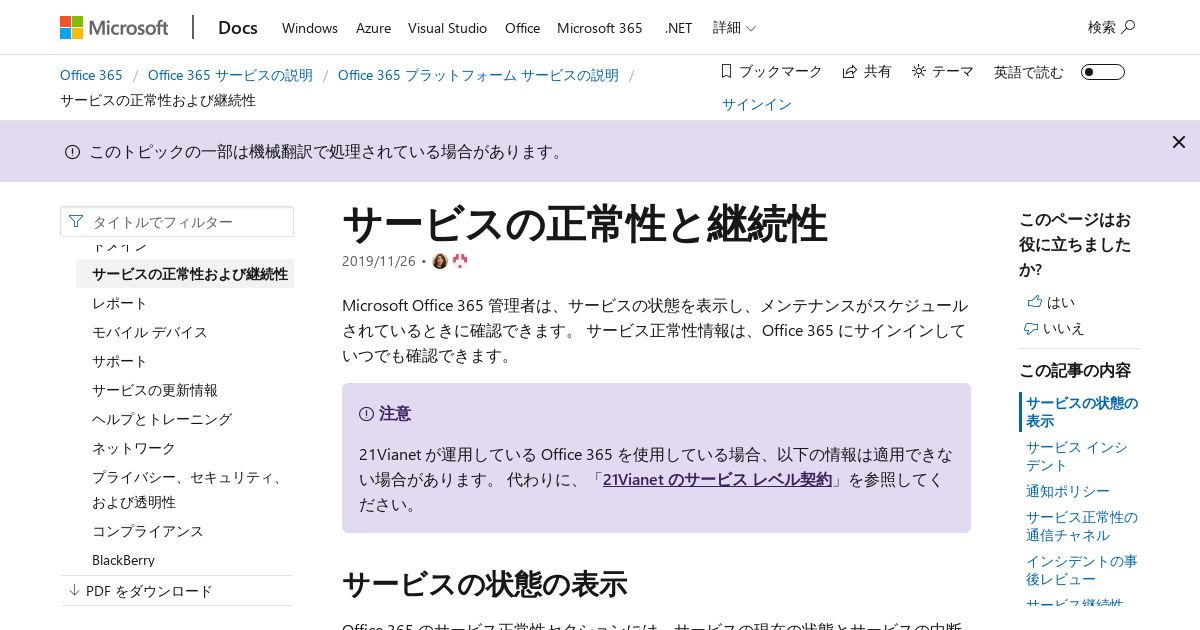This screenshot has height=630, width=1200.
Task: Select モバイル デバイス in sidebar
Action: tap(150, 332)
